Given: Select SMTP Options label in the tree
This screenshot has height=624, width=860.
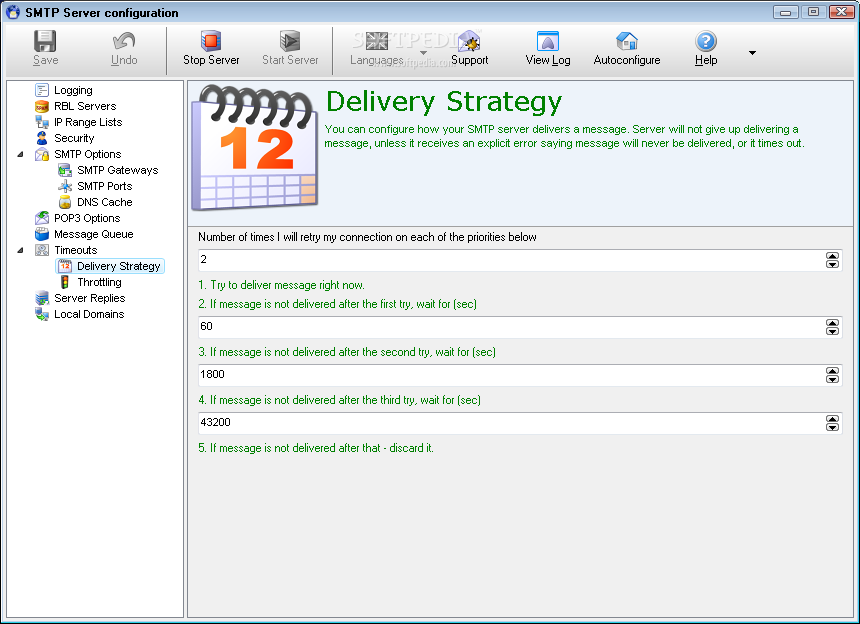Looking at the screenshot, I should pyautogui.click(x=87, y=154).
